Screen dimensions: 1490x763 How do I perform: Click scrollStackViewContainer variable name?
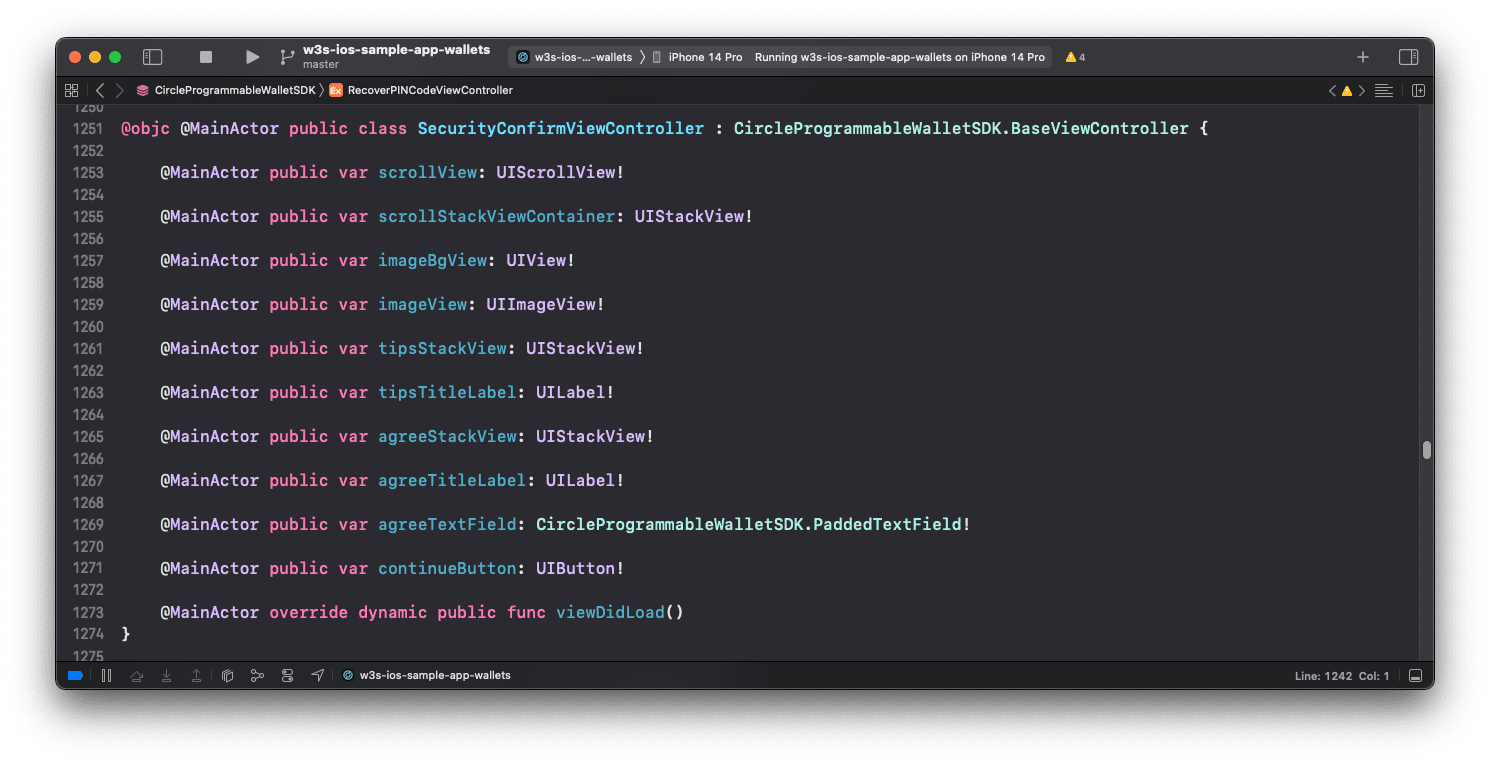tap(496, 217)
